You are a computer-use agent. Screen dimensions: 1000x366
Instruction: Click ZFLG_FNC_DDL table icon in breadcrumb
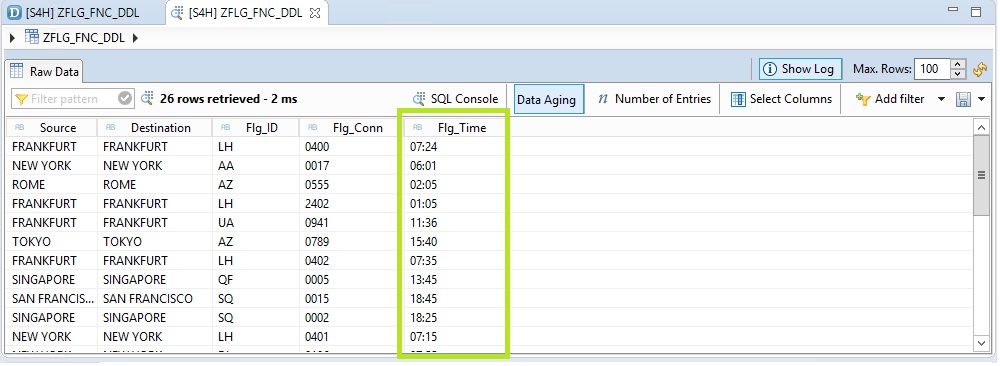[x=32, y=37]
